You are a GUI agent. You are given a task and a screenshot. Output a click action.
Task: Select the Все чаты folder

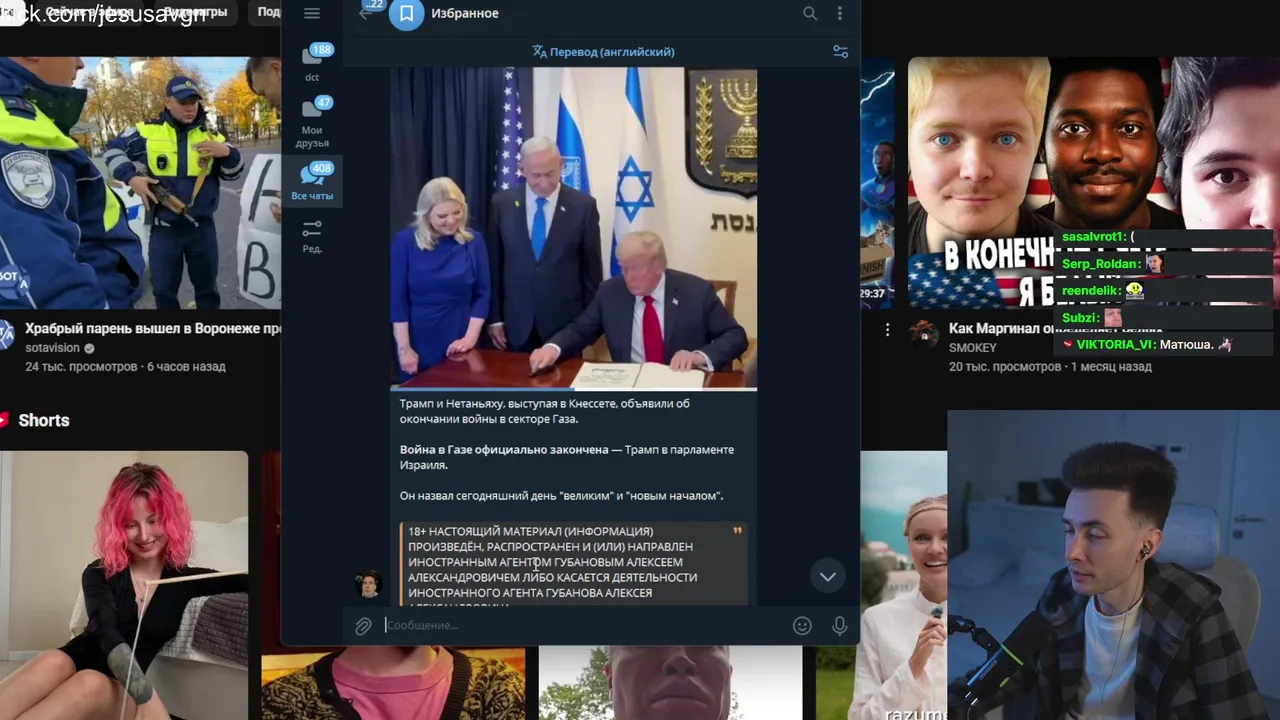tap(312, 181)
